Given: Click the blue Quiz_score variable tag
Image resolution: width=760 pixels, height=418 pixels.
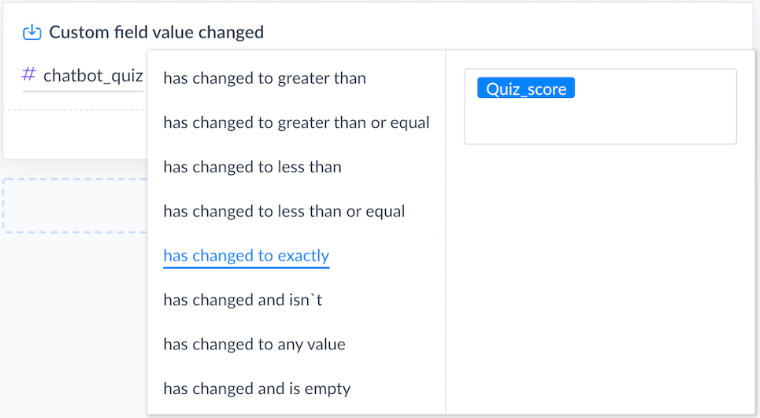Looking at the screenshot, I should [x=526, y=88].
